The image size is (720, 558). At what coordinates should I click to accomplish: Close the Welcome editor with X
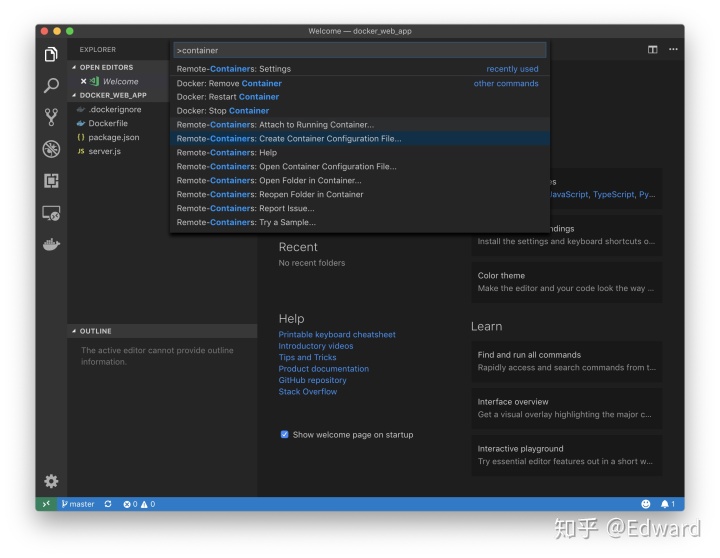[x=84, y=81]
